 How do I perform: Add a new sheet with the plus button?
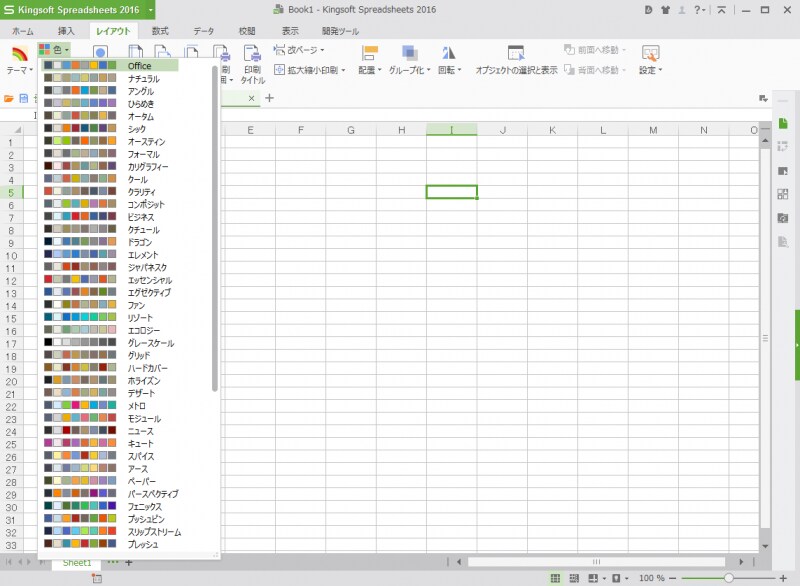pyautogui.click(x=127, y=563)
